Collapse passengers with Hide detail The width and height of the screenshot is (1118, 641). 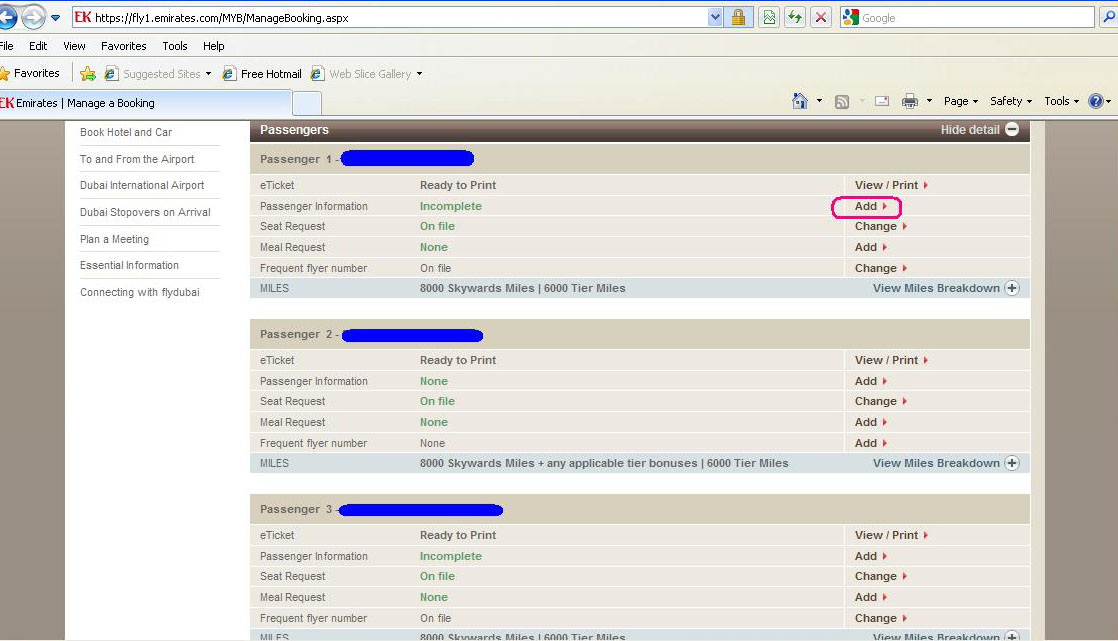980,130
